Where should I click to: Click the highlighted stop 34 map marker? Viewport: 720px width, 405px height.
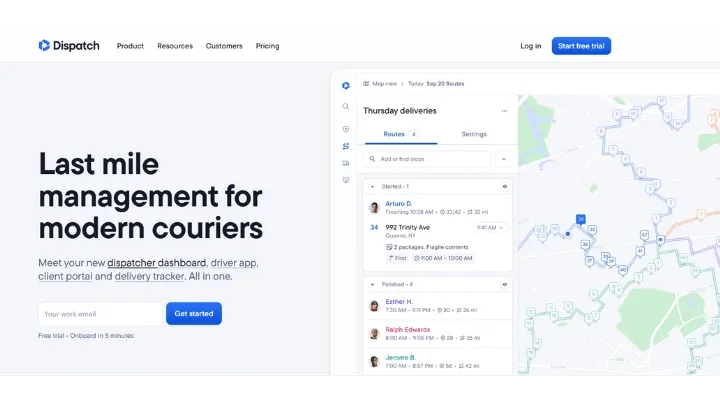point(580,219)
